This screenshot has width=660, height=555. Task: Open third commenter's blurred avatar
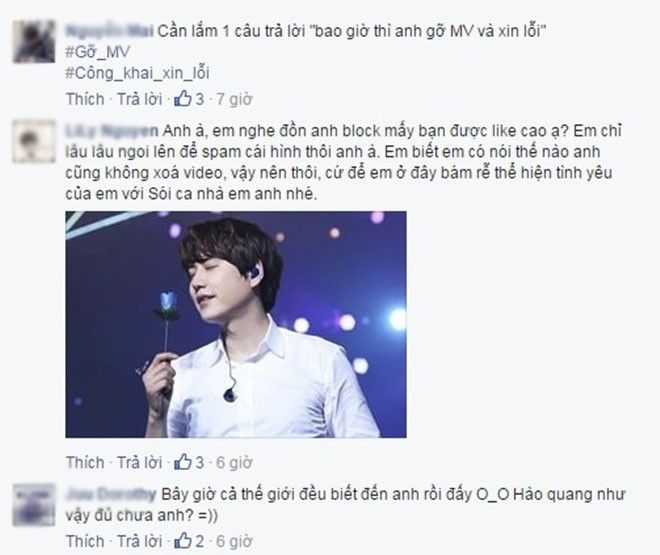pos(34,505)
